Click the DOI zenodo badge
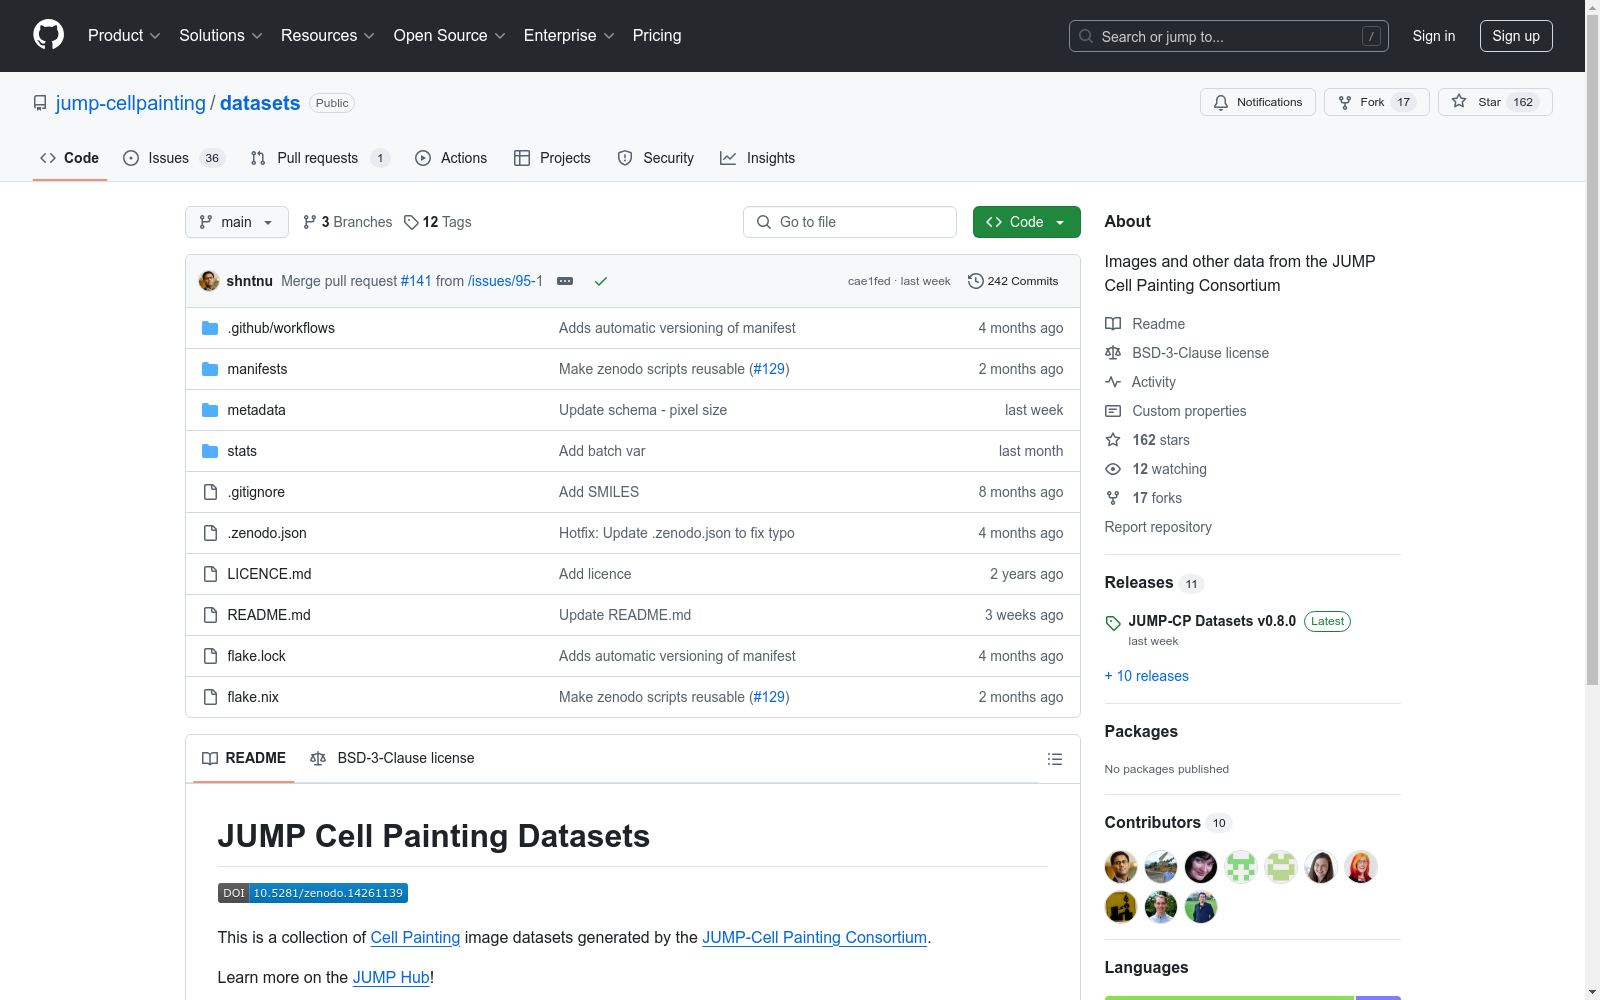Viewport: 1600px width, 1000px height. pyautogui.click(x=312, y=893)
